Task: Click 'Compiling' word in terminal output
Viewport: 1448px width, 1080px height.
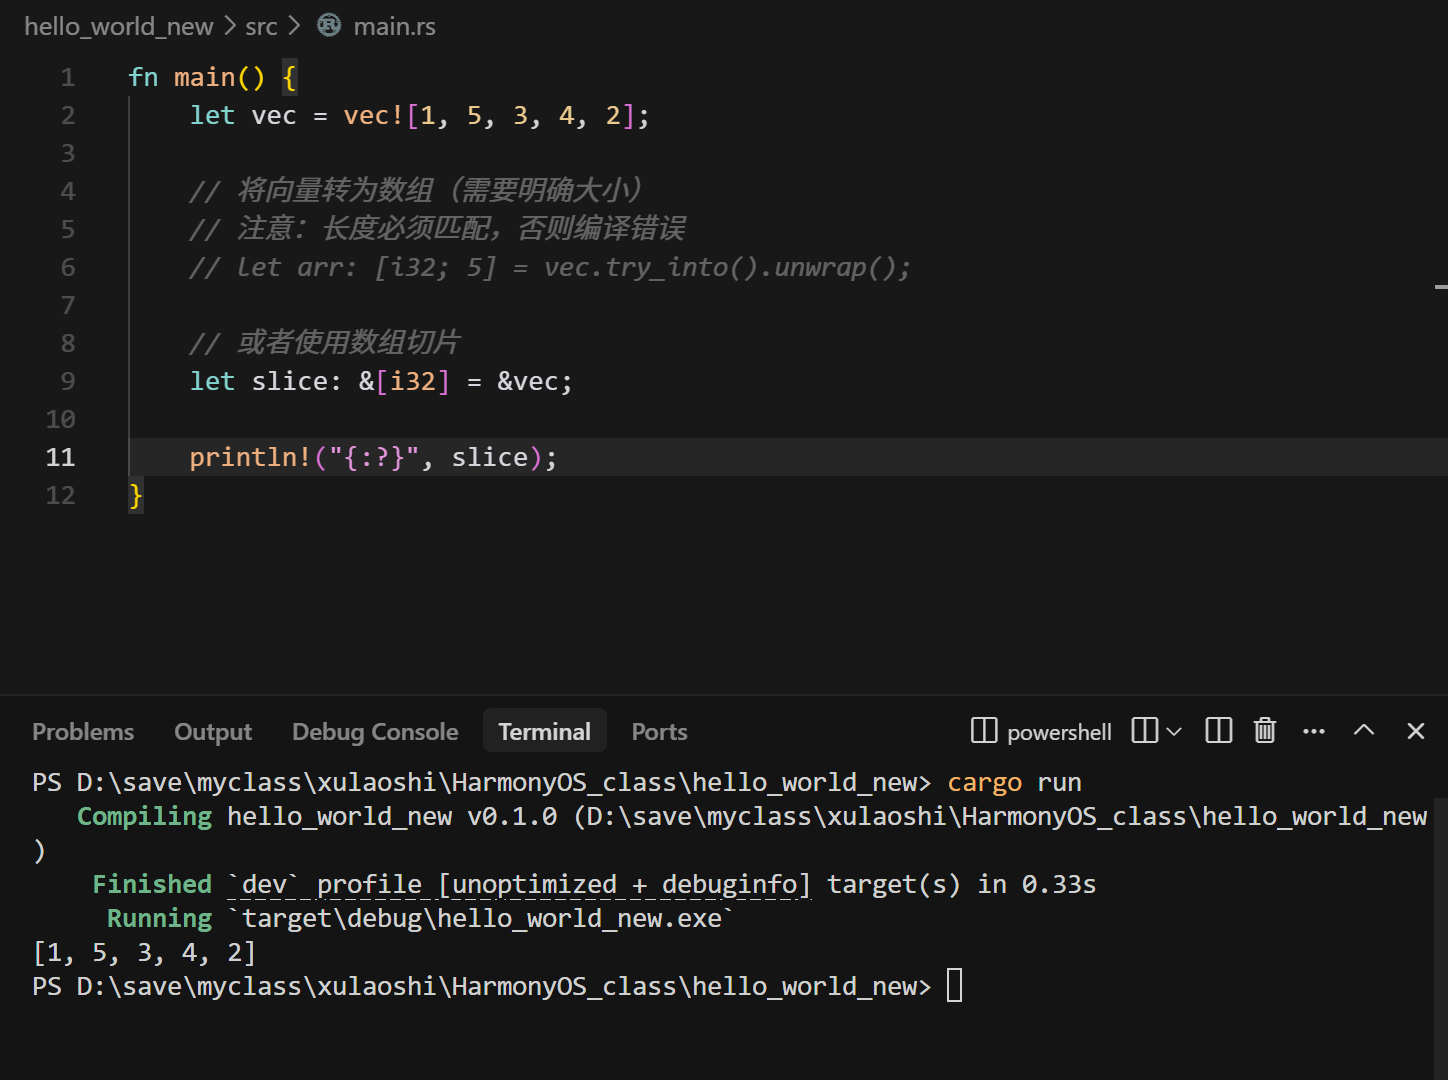Action: pyautogui.click(x=145, y=816)
